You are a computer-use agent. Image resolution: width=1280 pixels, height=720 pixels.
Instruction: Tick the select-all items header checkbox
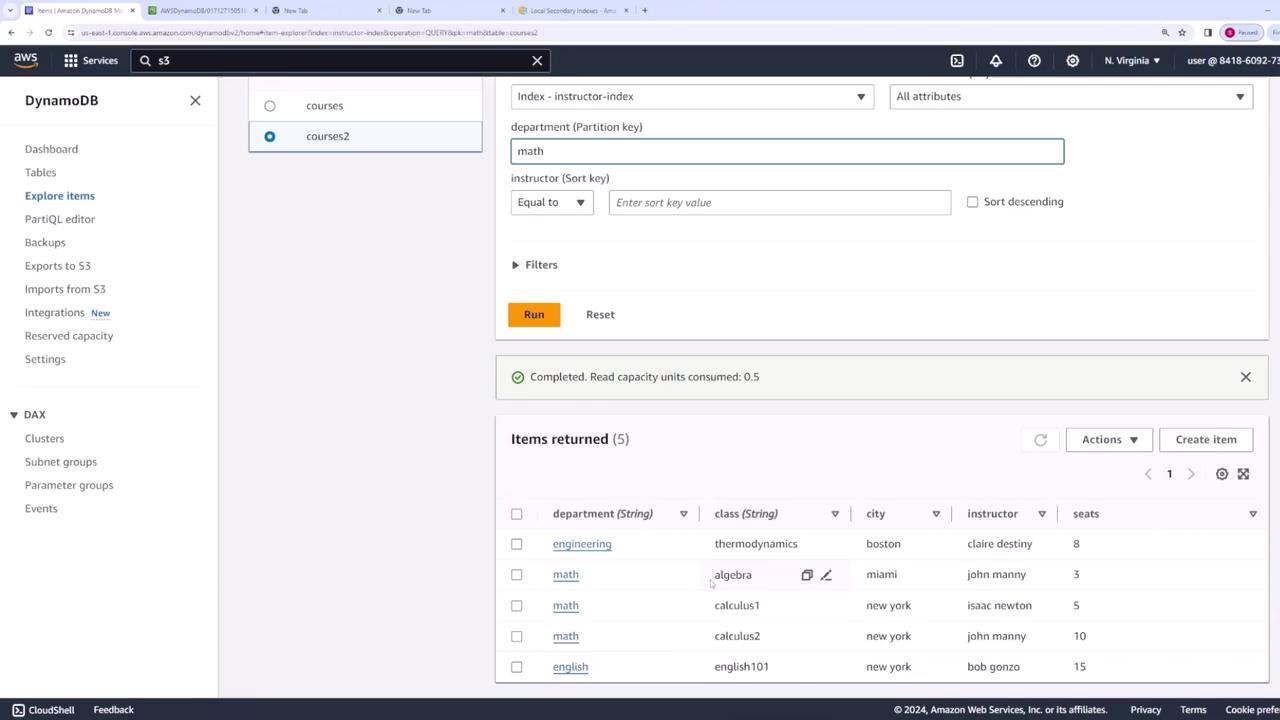[x=517, y=514]
